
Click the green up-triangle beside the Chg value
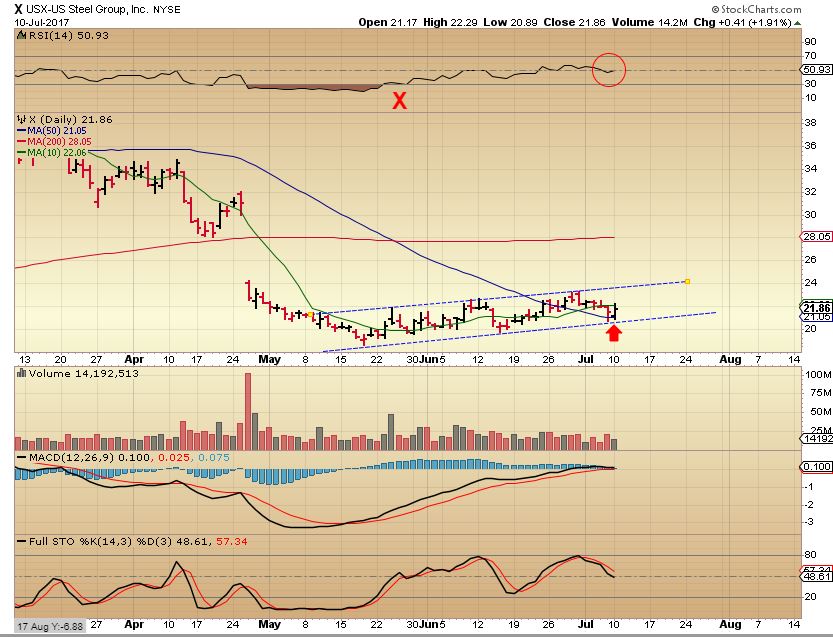coord(797,23)
